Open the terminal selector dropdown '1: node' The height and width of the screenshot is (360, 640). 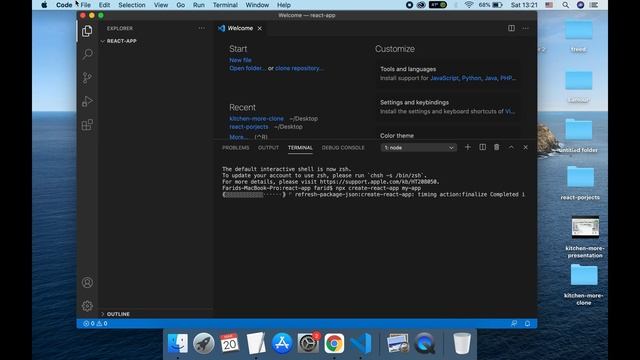[419, 147]
